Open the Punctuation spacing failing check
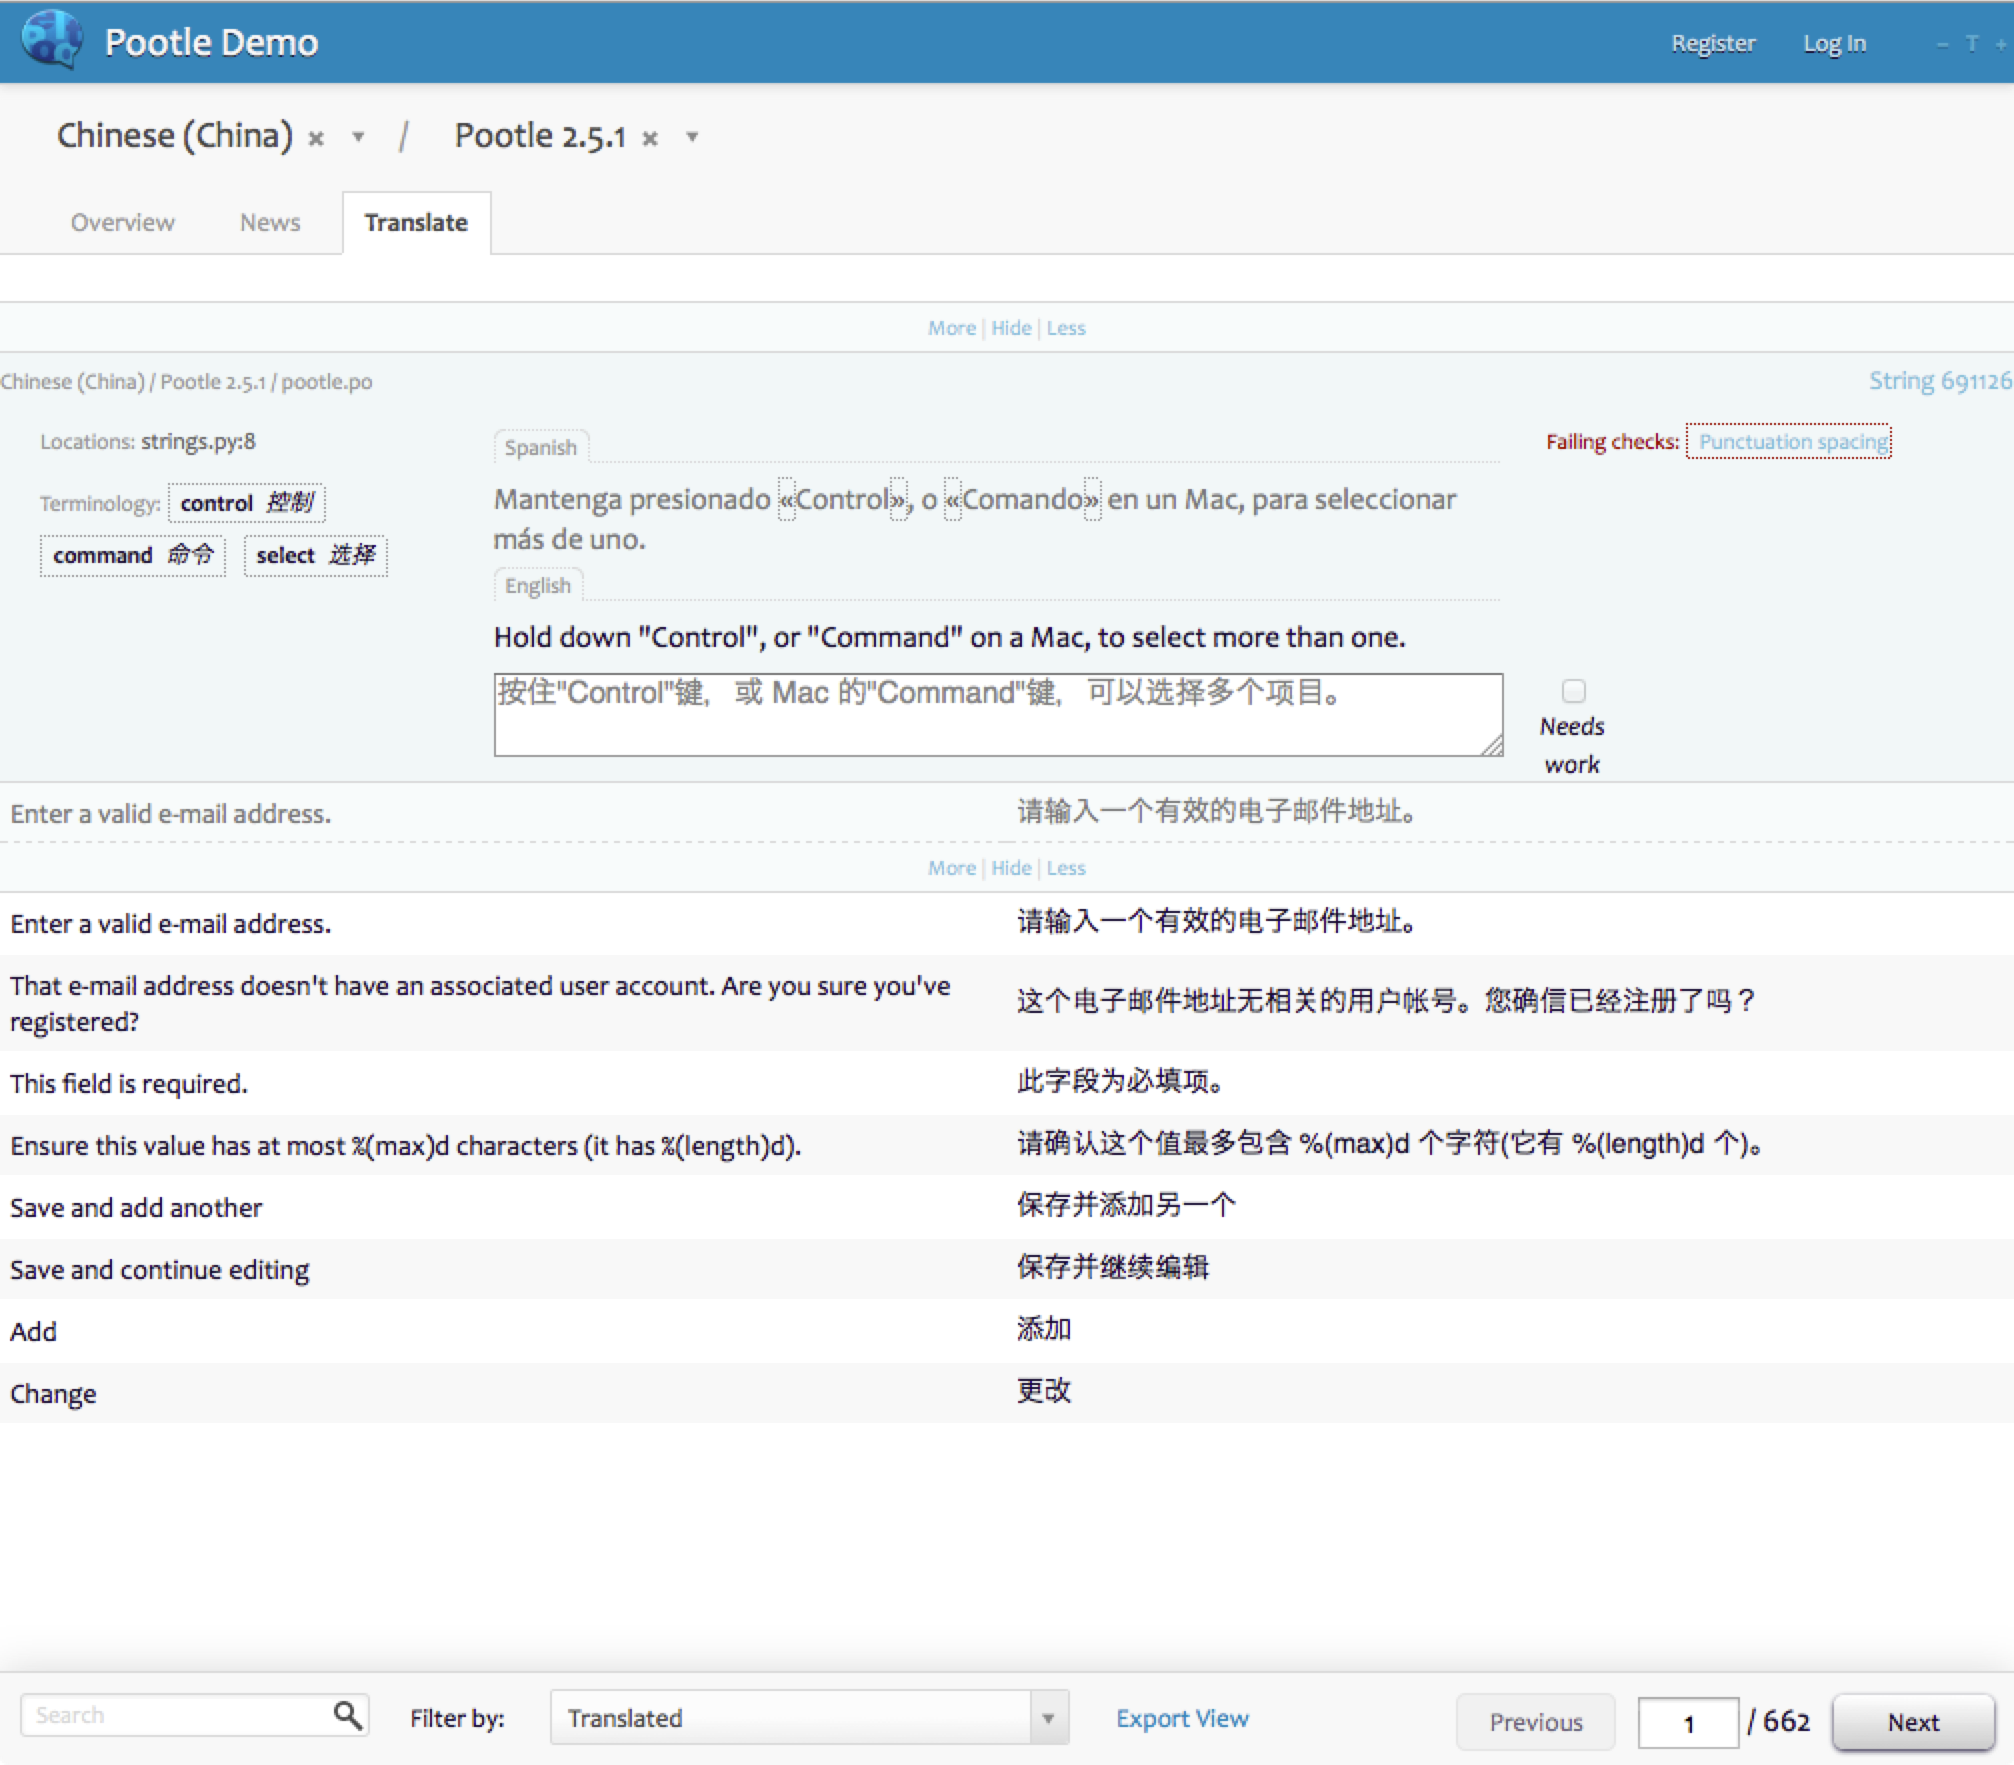The height and width of the screenshot is (1765, 2014). pos(1789,441)
